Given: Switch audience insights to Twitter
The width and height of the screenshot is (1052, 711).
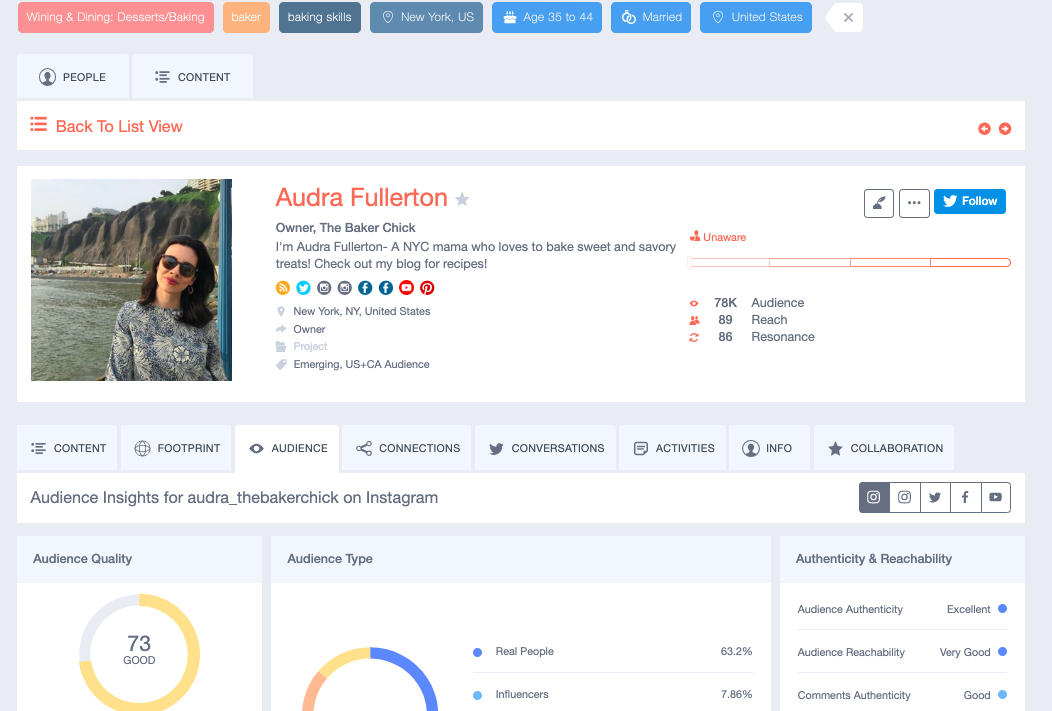Looking at the screenshot, I should click(x=935, y=497).
